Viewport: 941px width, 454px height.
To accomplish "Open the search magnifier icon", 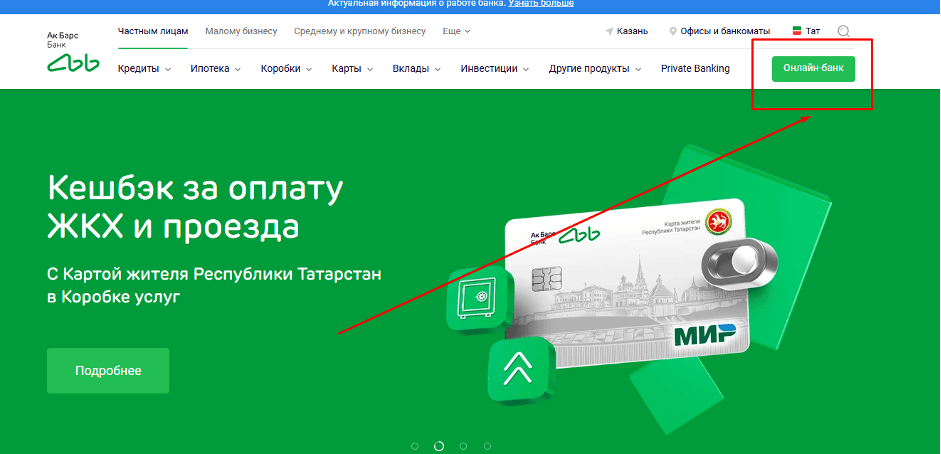I will click(843, 31).
